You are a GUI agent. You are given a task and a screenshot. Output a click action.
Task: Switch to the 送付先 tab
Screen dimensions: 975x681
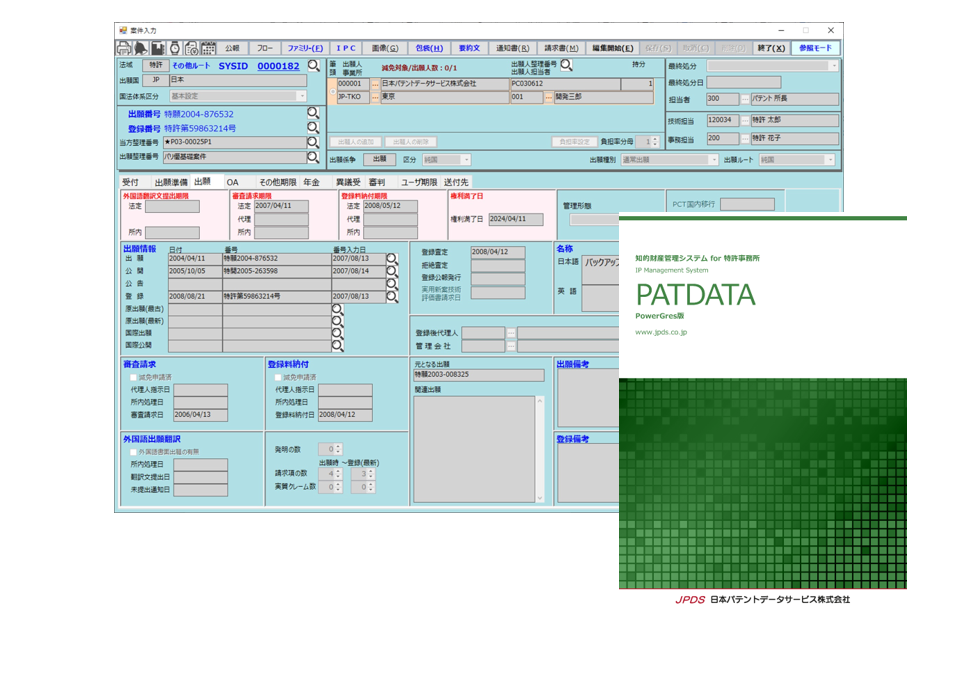(x=456, y=182)
